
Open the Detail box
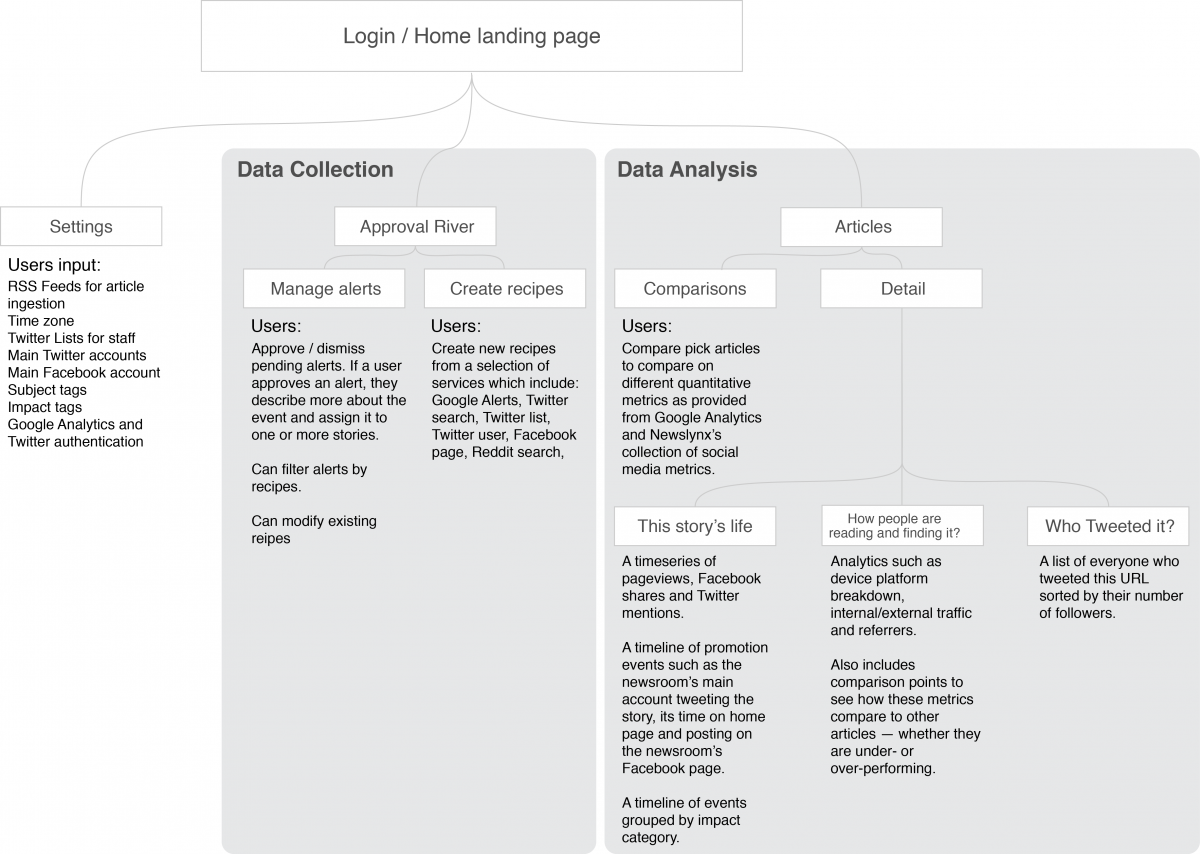pyautogui.click(x=902, y=289)
